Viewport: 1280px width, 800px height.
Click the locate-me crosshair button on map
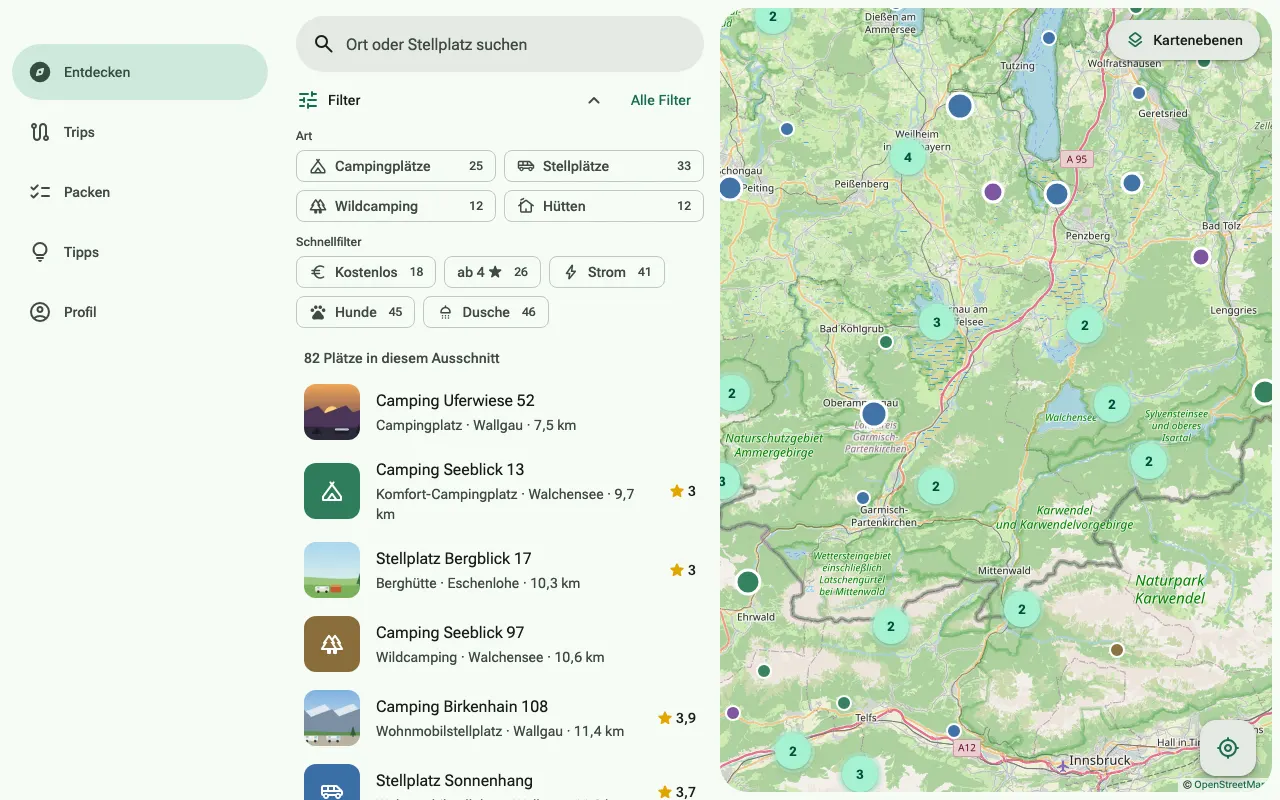(x=1228, y=748)
